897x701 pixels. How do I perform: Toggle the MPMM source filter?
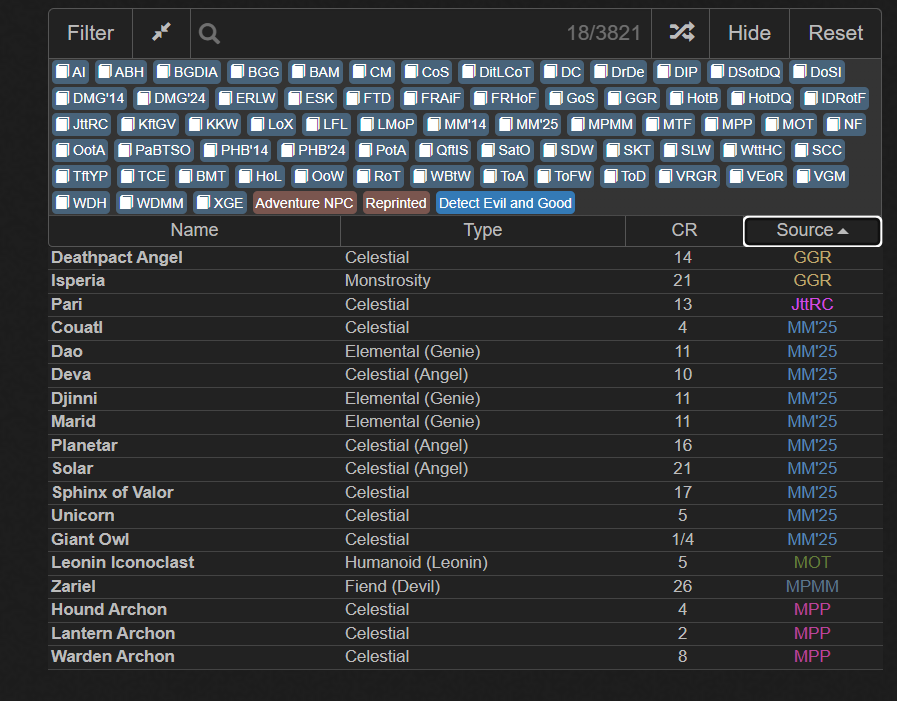click(602, 124)
